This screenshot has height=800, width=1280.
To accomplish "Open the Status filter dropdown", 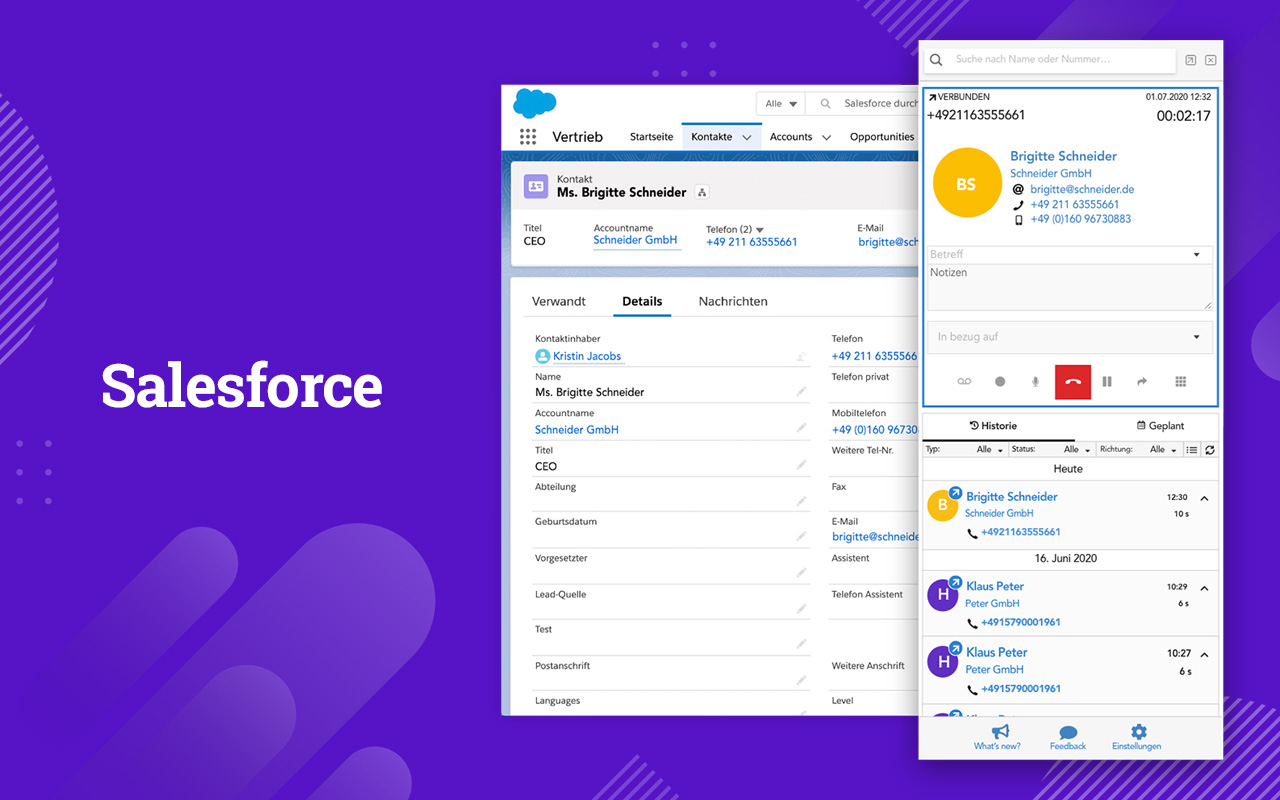I will point(1077,450).
